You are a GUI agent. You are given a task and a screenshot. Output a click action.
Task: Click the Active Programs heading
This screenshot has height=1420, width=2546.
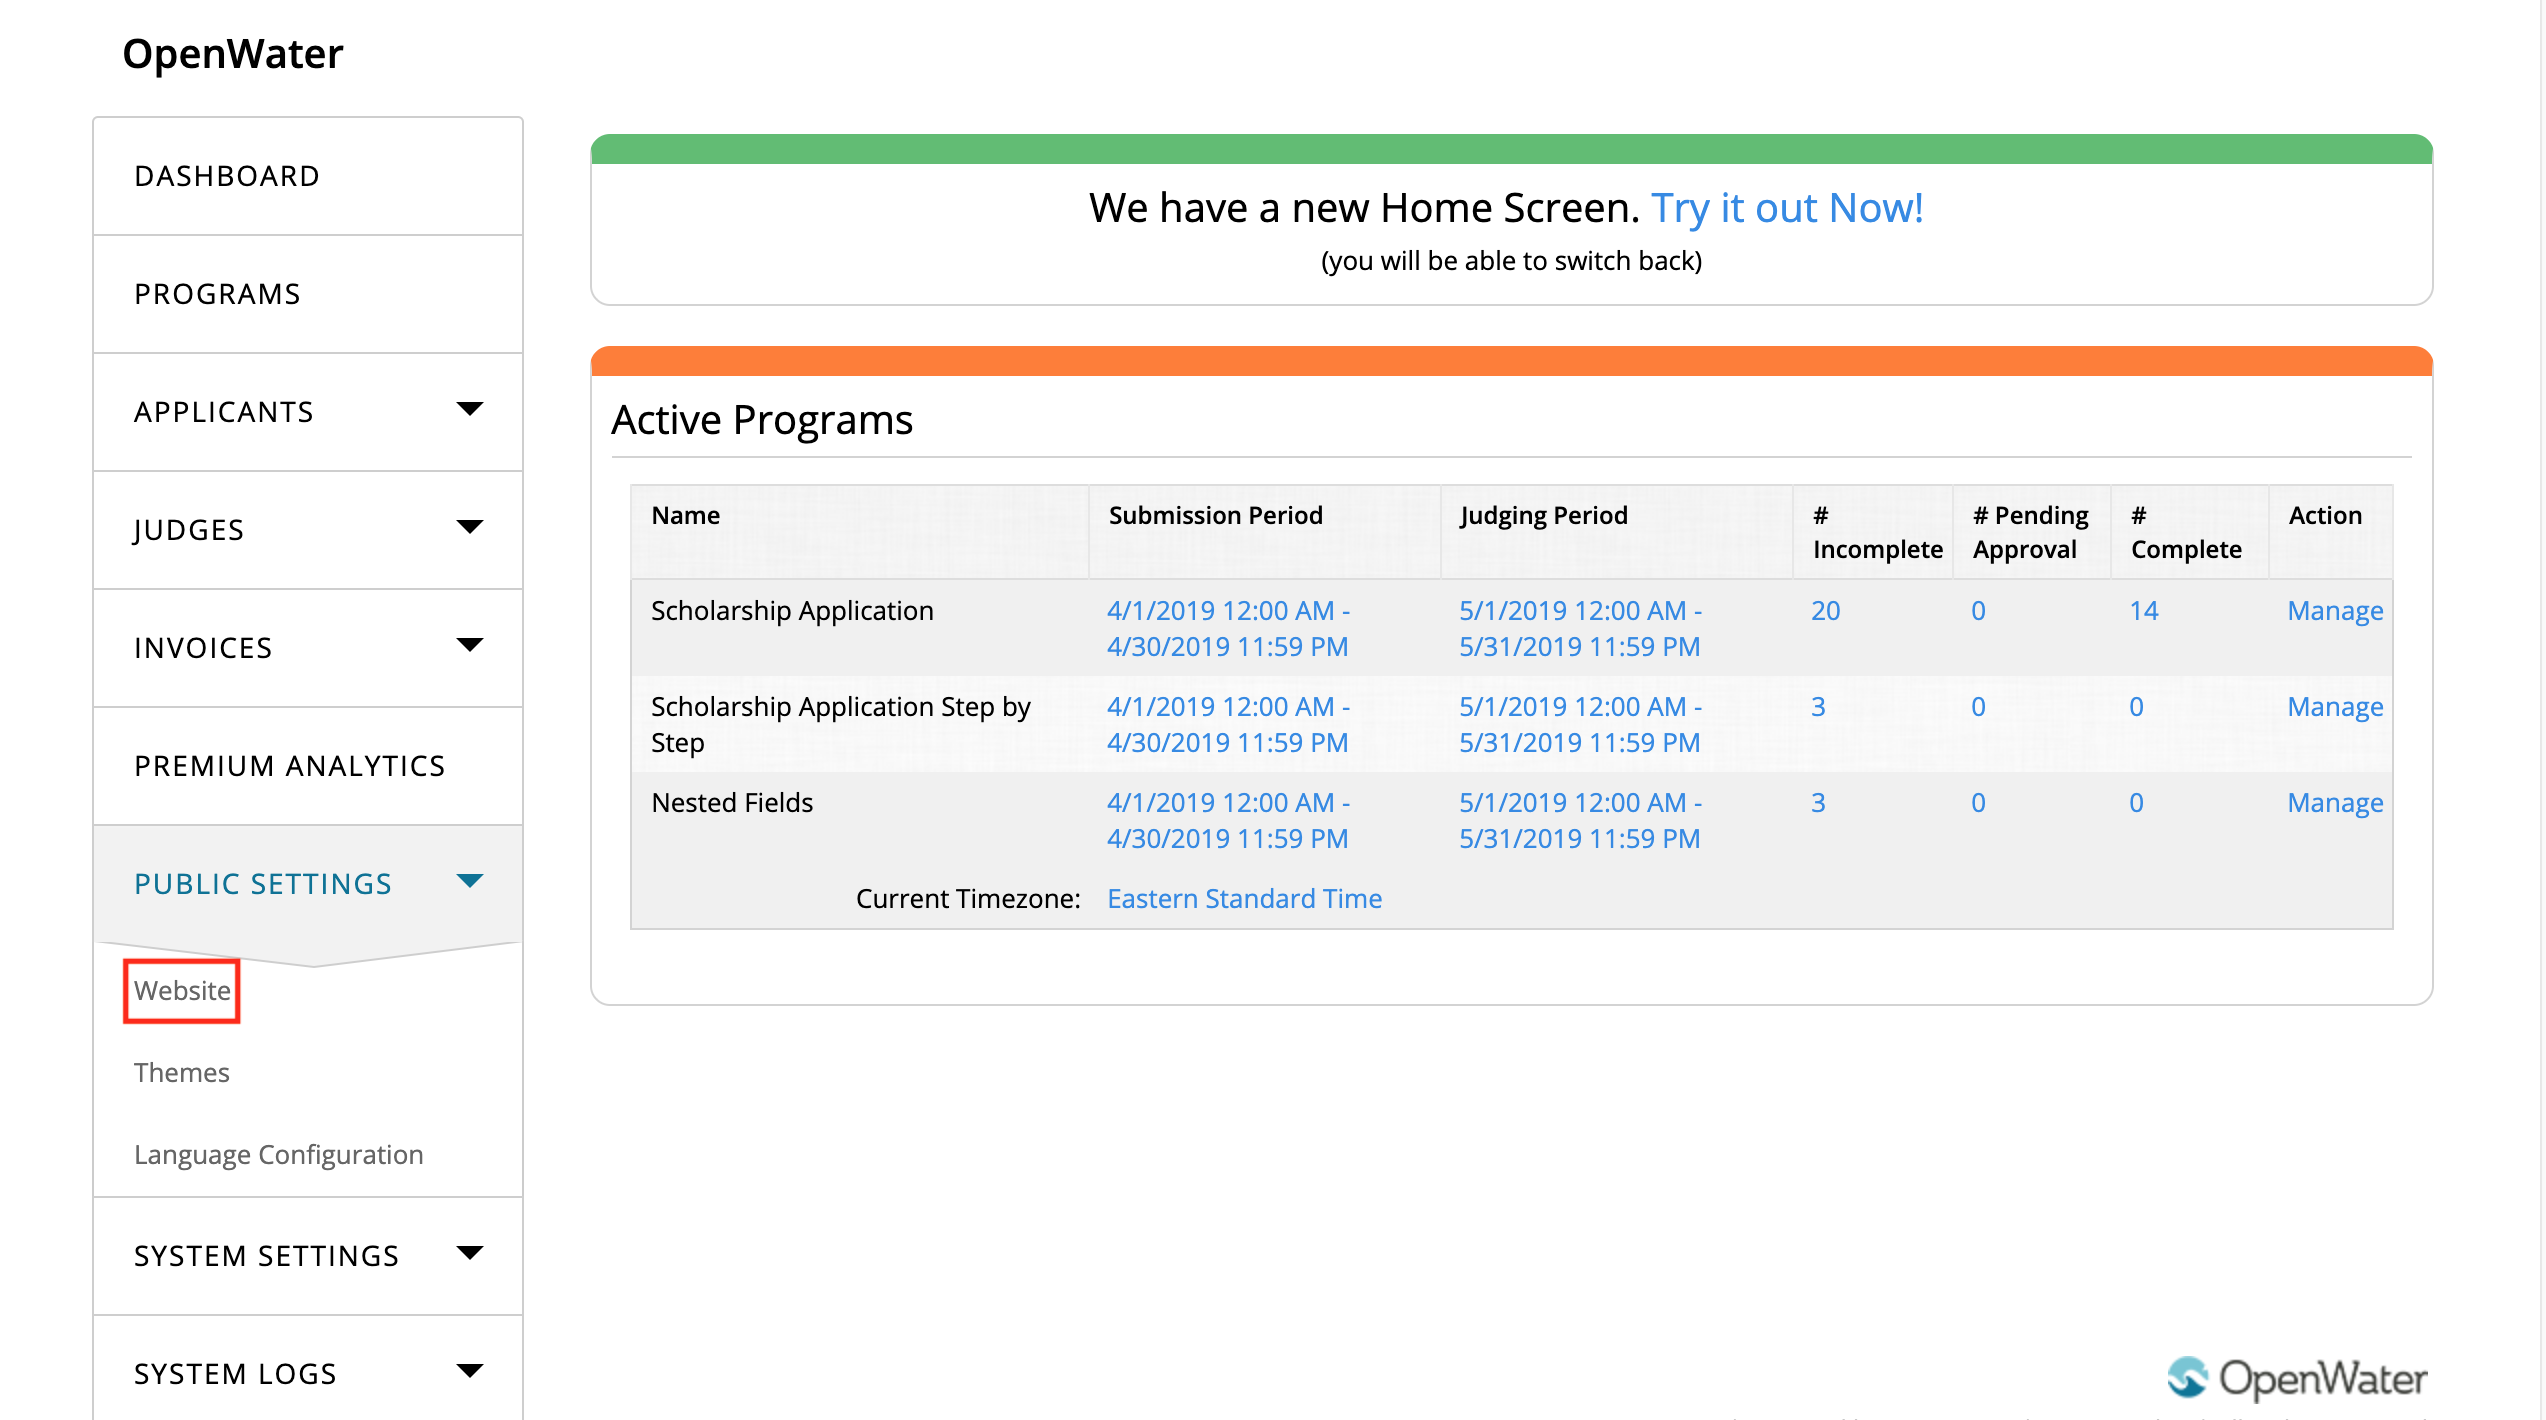tap(762, 420)
